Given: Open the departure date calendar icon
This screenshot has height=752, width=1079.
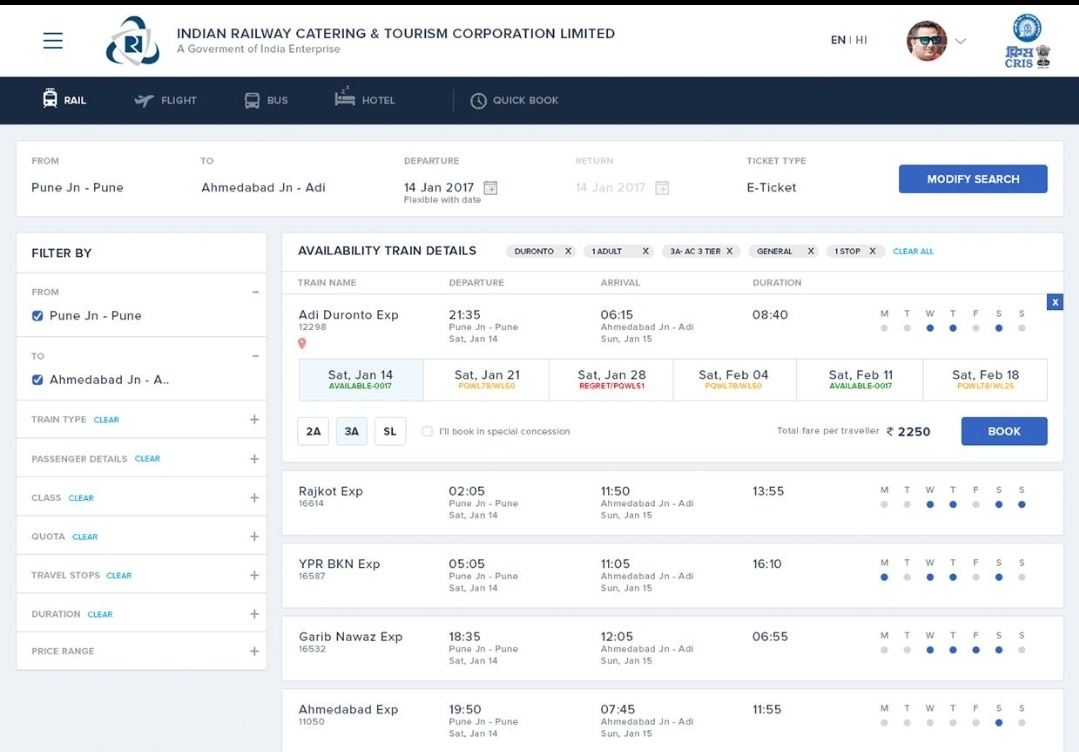Looking at the screenshot, I should click(x=490, y=187).
